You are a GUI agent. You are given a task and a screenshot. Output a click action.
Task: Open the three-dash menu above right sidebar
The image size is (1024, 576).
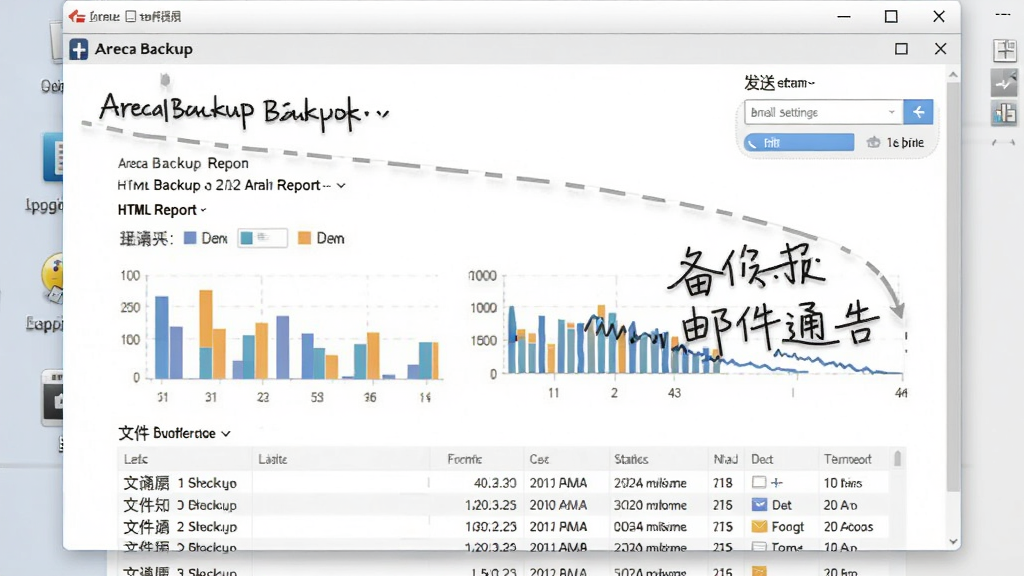1003,14
